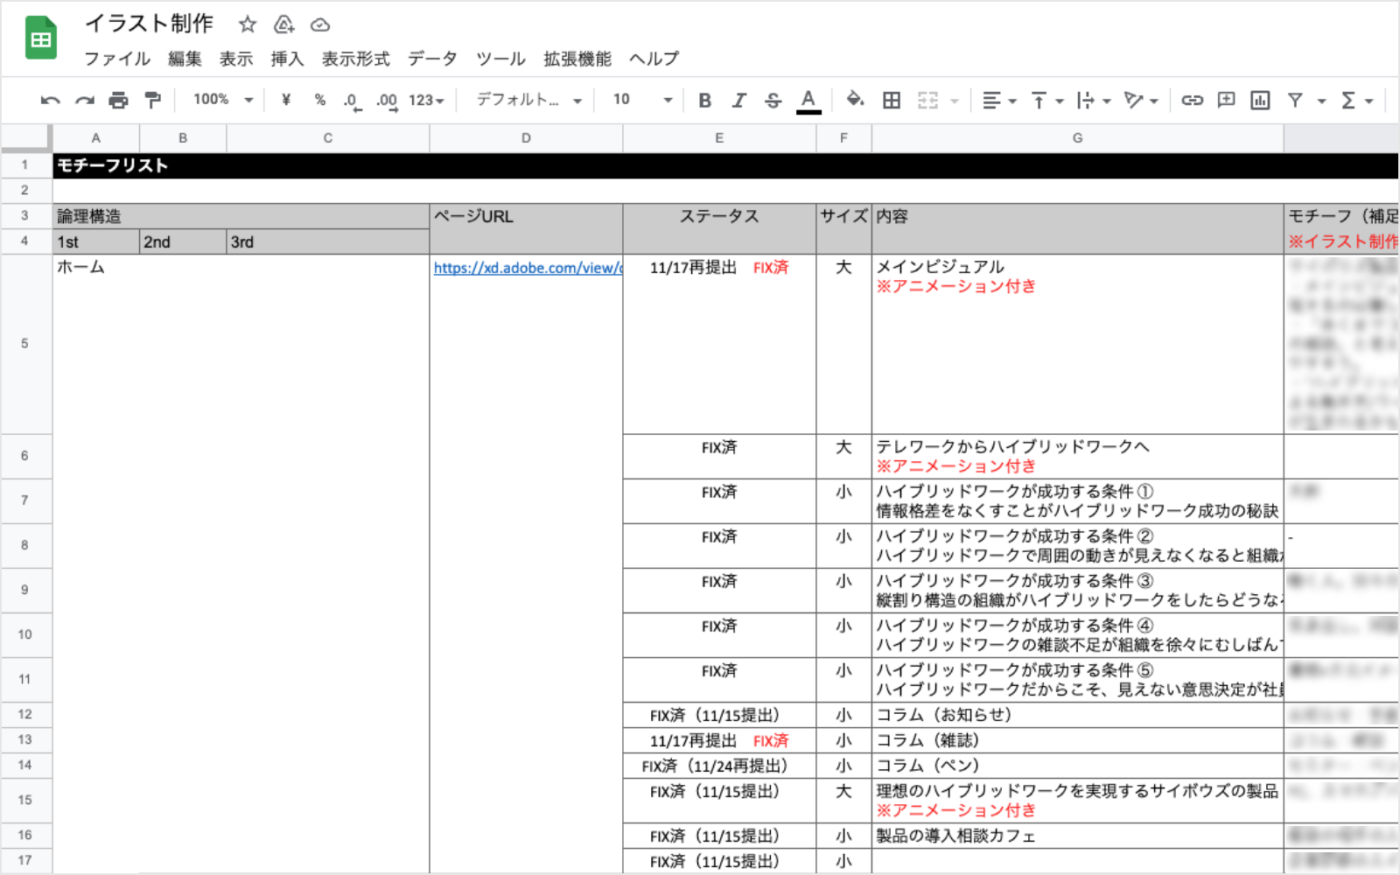Viewport: 1400px width, 875px height.
Task: Open the ツール menu
Action: pyautogui.click(x=501, y=59)
